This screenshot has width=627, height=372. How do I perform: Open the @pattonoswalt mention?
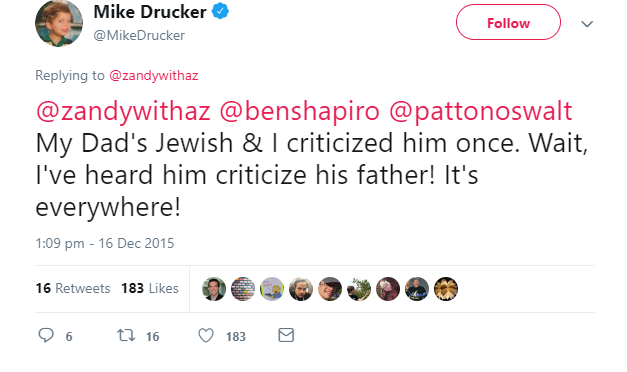pyautogui.click(x=480, y=111)
